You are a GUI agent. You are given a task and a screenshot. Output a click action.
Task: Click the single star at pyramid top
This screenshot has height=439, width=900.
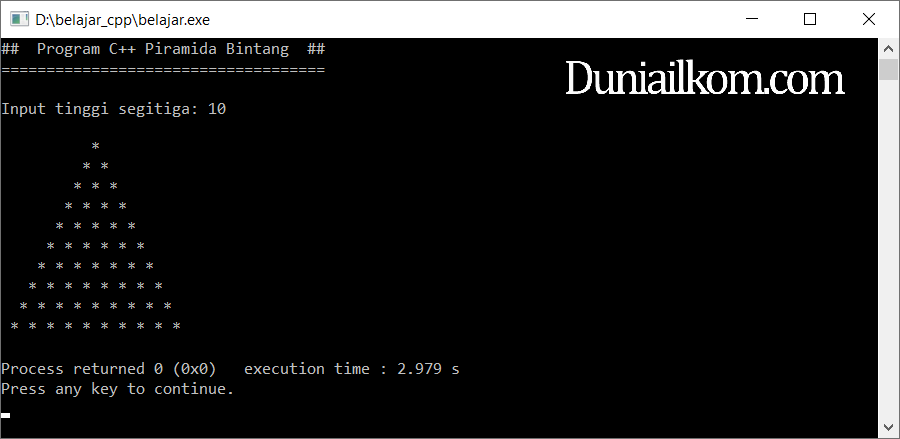pyautogui.click(x=95, y=146)
